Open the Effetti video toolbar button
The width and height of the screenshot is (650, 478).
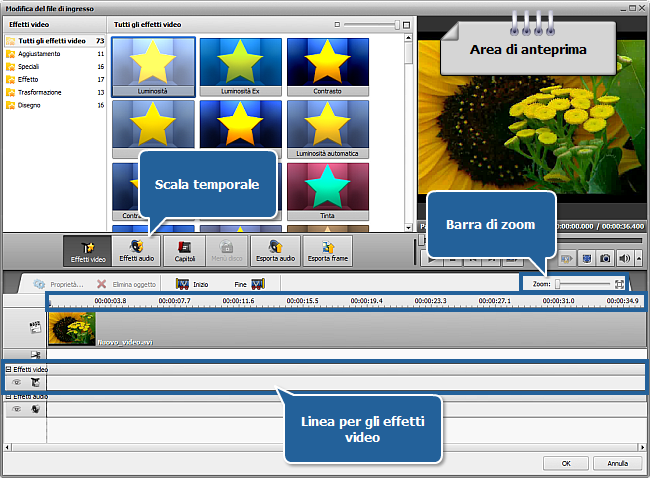pyautogui.click(x=87, y=251)
